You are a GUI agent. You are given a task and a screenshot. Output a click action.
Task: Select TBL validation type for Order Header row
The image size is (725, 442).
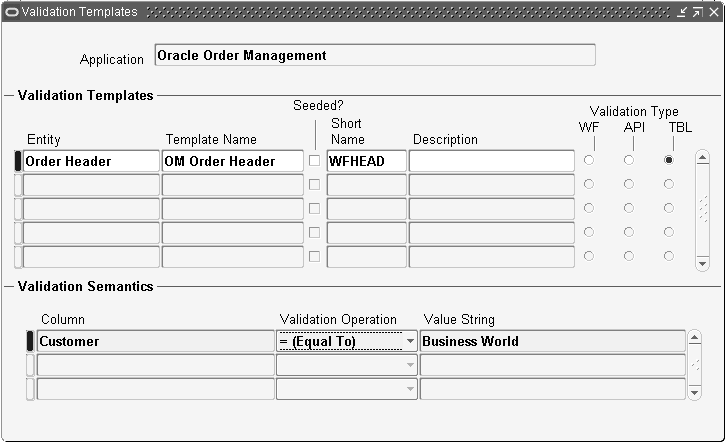[669, 160]
